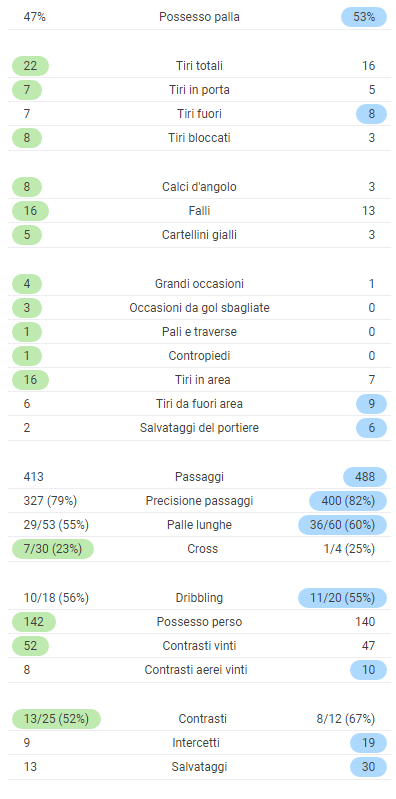Viewport: 396px width, 799px height.
Task: Click the blue 19 Intercetti badge
Action: [368, 743]
